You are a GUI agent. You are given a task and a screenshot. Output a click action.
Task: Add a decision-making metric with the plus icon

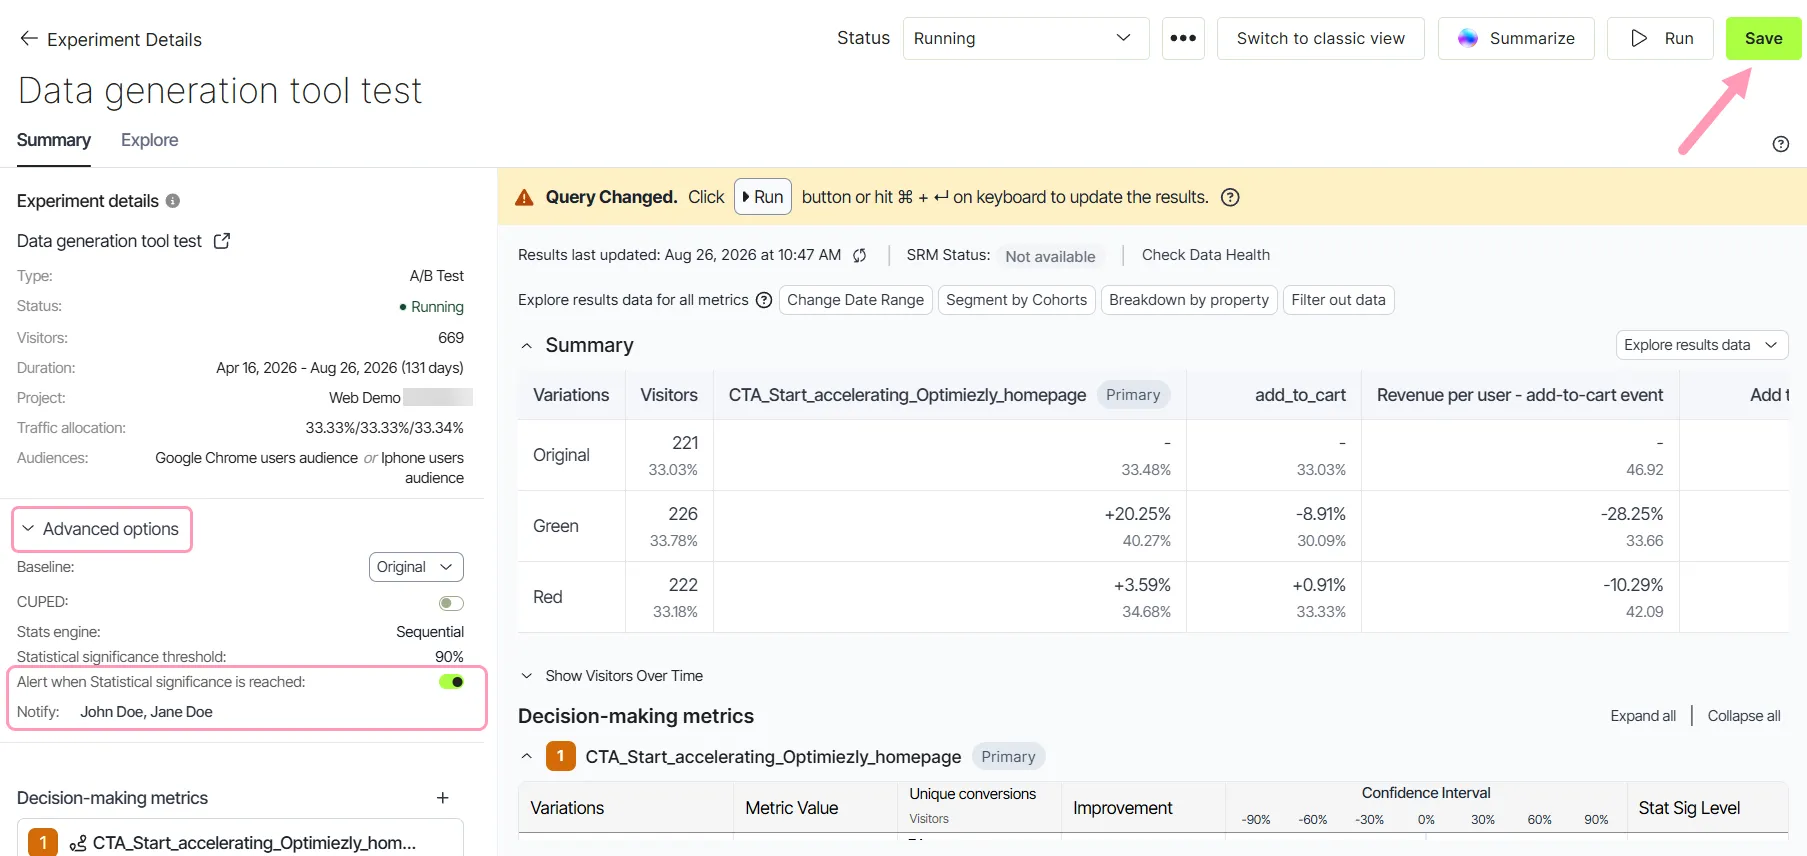pos(443,798)
